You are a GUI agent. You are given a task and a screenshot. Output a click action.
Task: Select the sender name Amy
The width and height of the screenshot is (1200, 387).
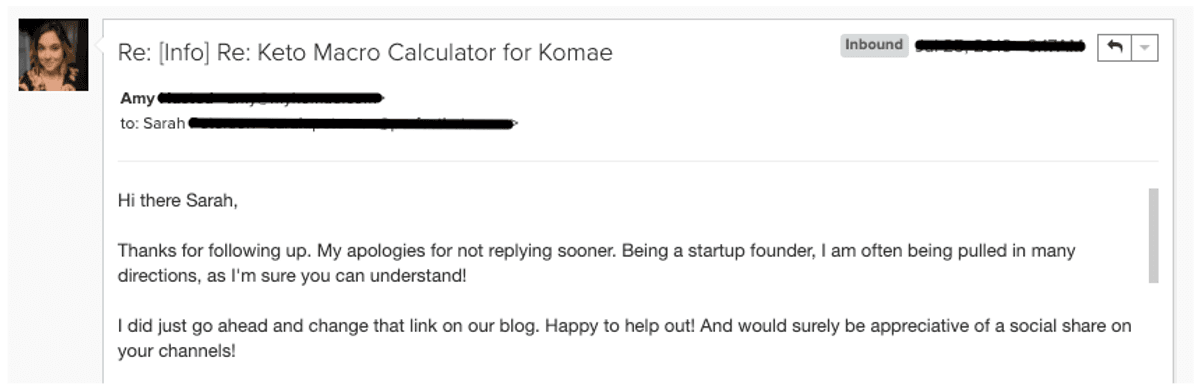(137, 99)
